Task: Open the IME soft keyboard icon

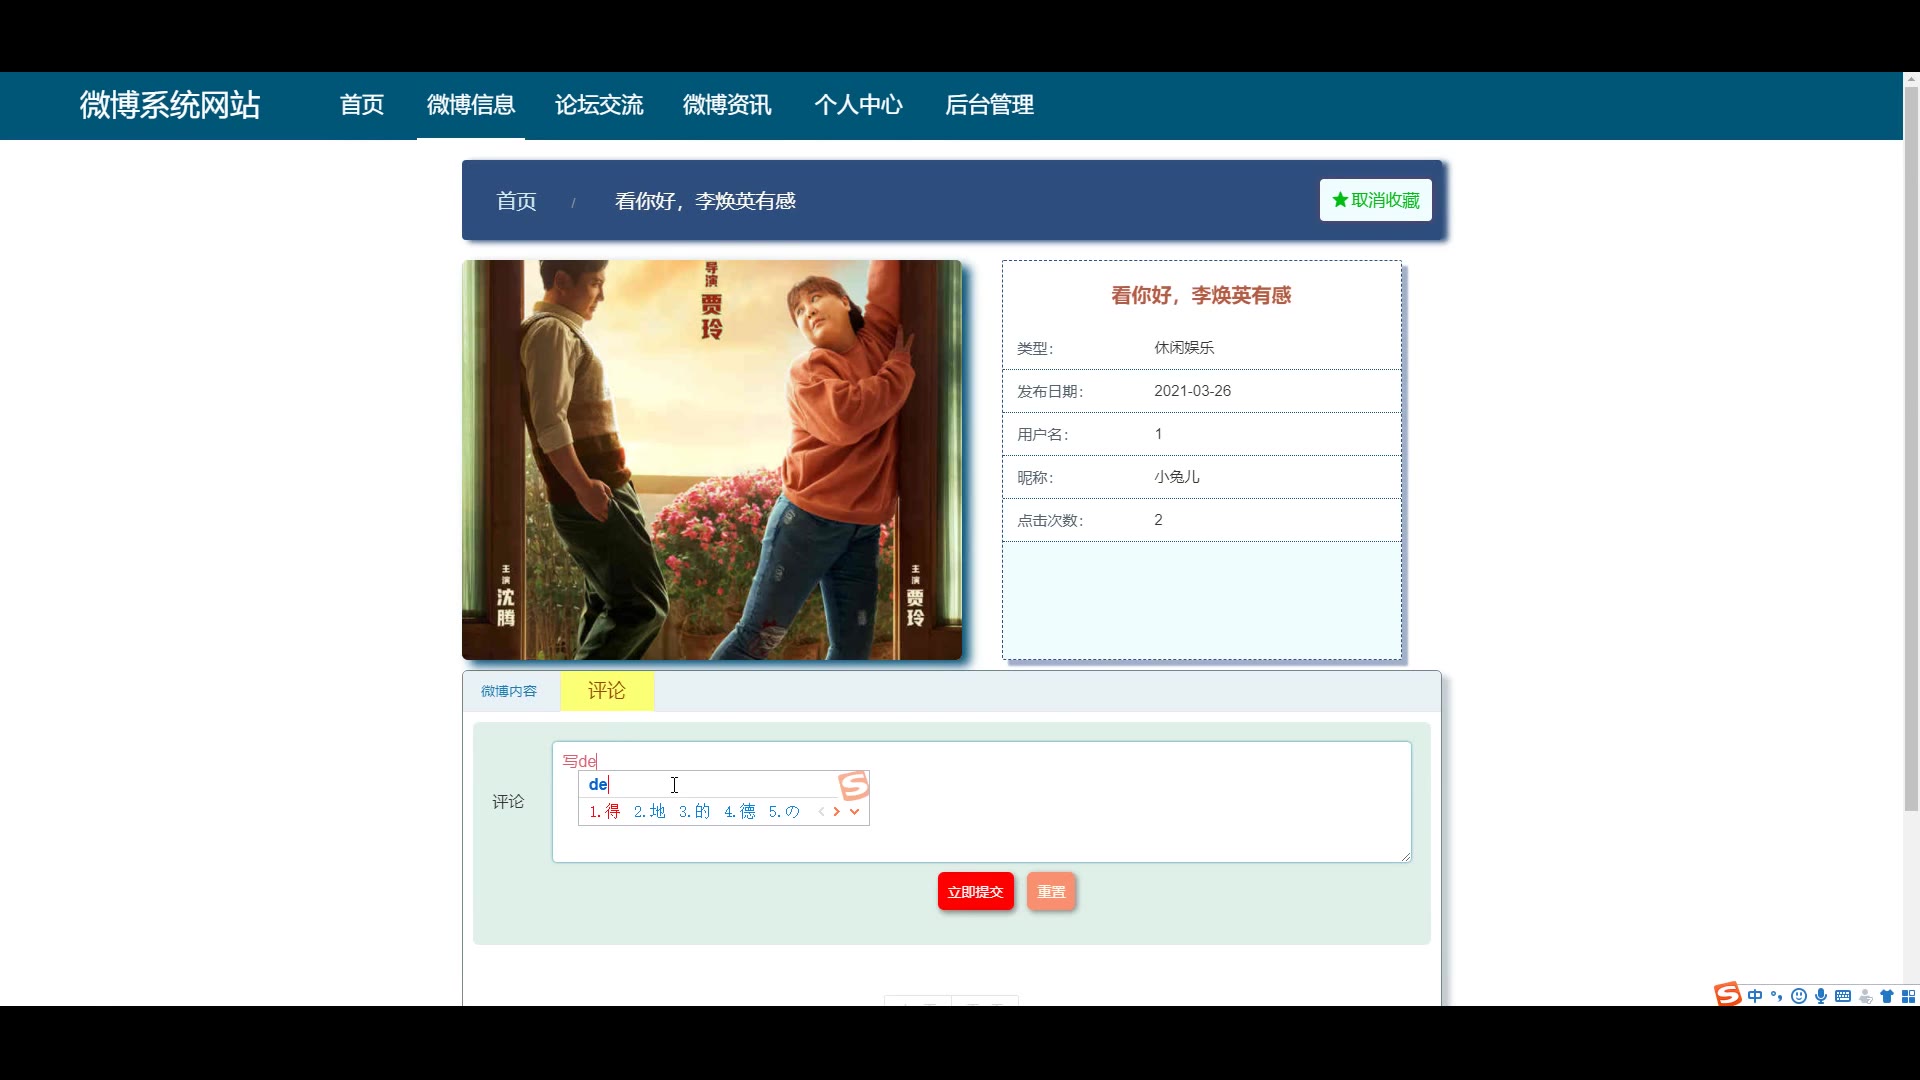Action: tap(1843, 996)
